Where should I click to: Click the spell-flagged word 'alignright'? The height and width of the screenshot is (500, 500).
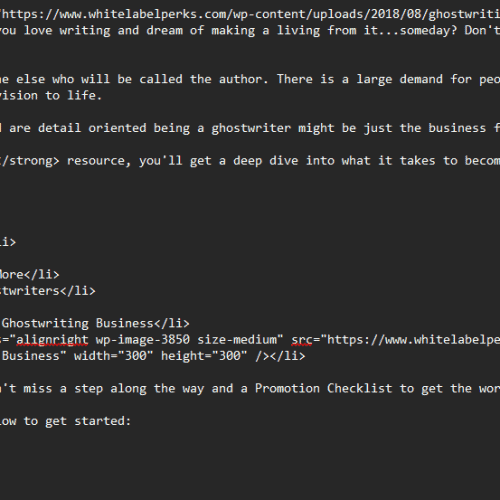[52, 340]
